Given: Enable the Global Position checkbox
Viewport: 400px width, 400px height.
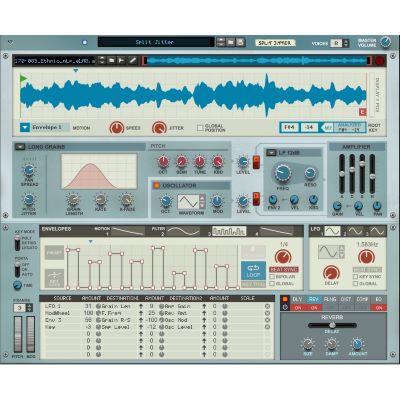Looking at the screenshot, I should point(200,128).
